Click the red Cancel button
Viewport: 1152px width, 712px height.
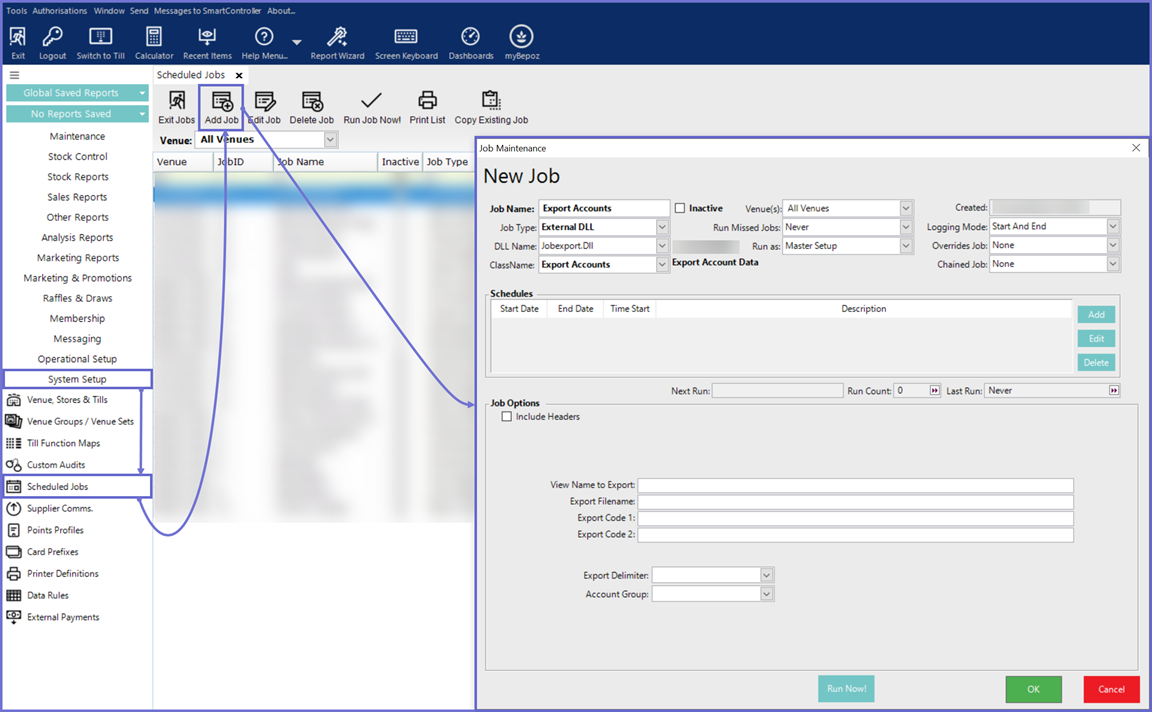[x=1111, y=689]
